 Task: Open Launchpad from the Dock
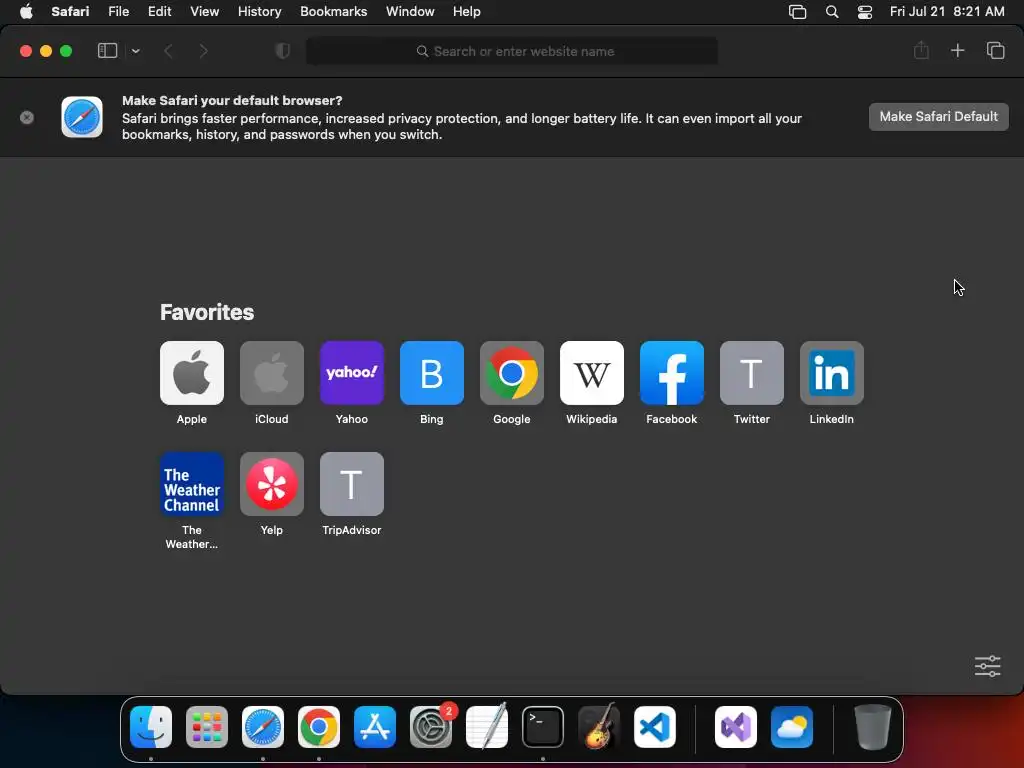(207, 727)
